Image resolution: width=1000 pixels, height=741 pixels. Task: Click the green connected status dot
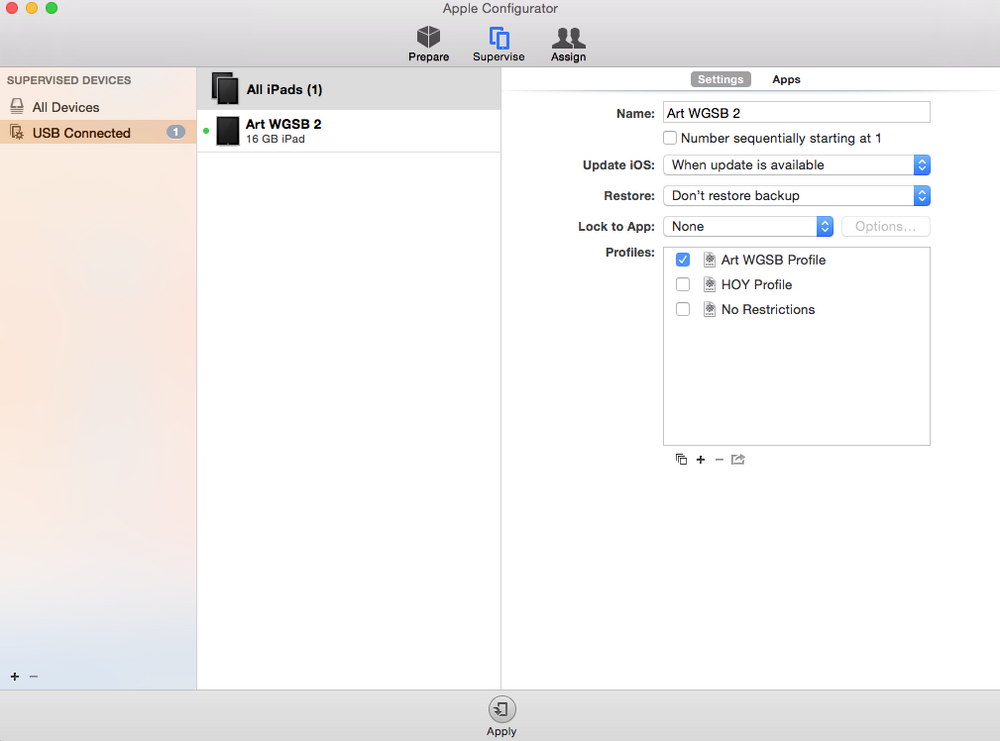coord(206,131)
